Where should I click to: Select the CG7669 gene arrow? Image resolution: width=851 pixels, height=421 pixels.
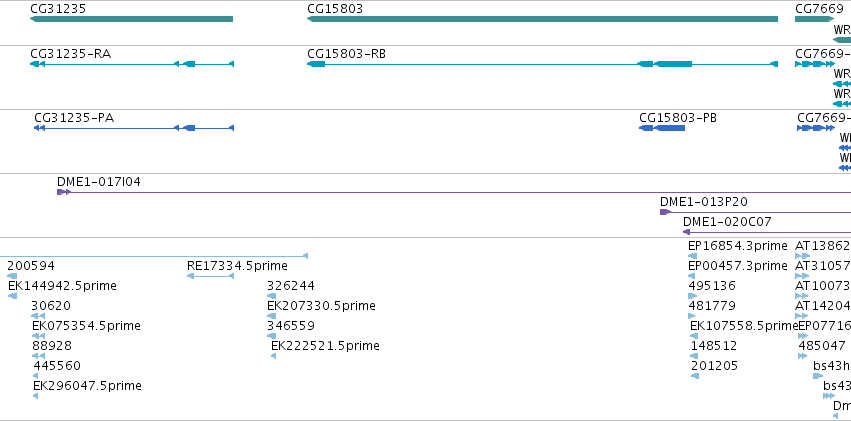click(x=815, y=19)
